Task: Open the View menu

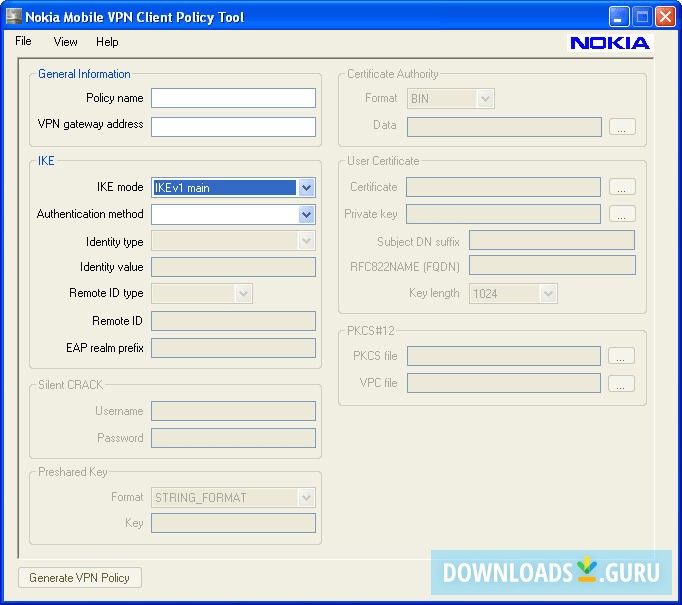Action: pos(65,42)
